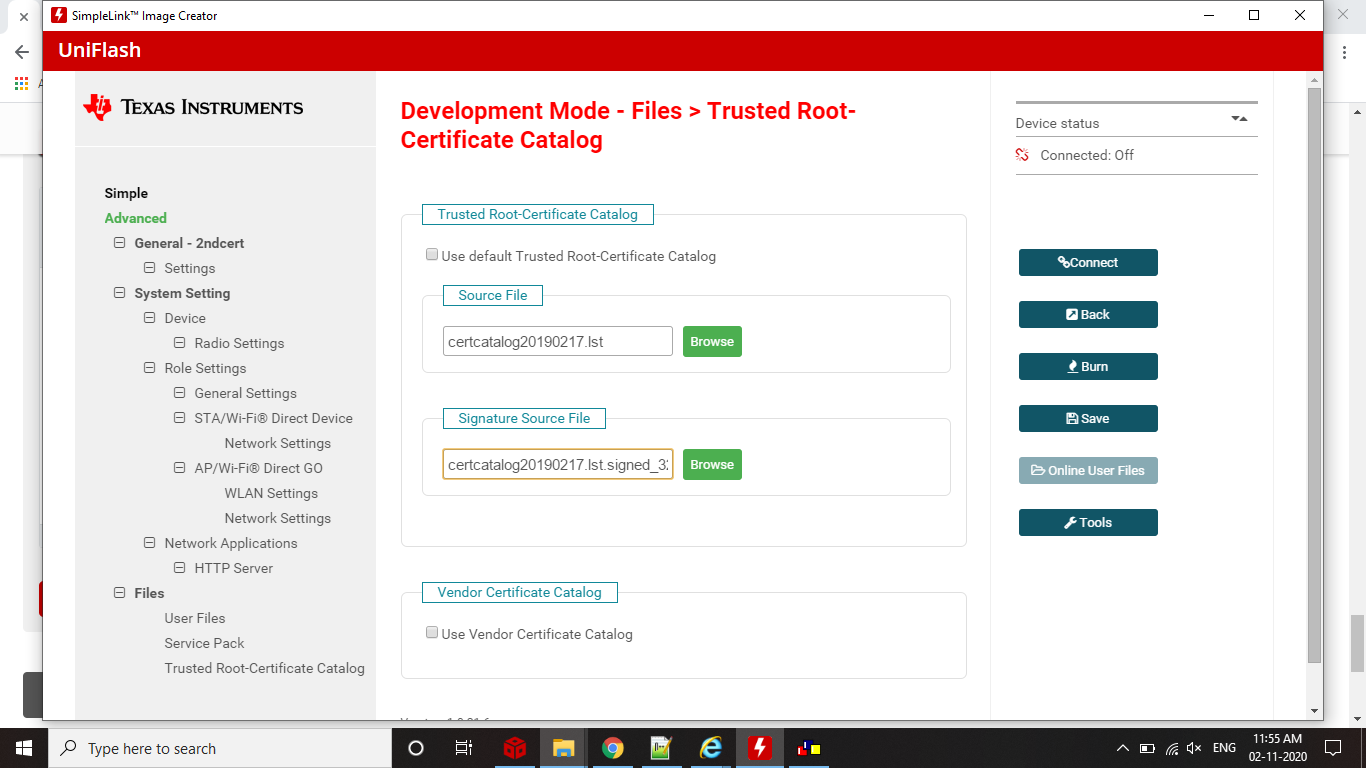This screenshot has width=1366, height=768.
Task: Collapse the System Setting tree node
Action: point(120,293)
